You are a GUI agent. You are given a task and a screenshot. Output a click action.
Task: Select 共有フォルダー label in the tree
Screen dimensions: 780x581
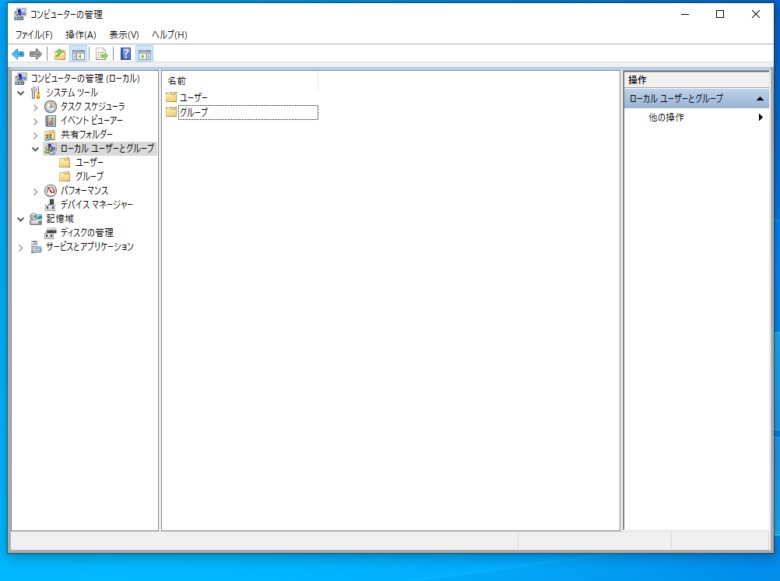pos(87,134)
